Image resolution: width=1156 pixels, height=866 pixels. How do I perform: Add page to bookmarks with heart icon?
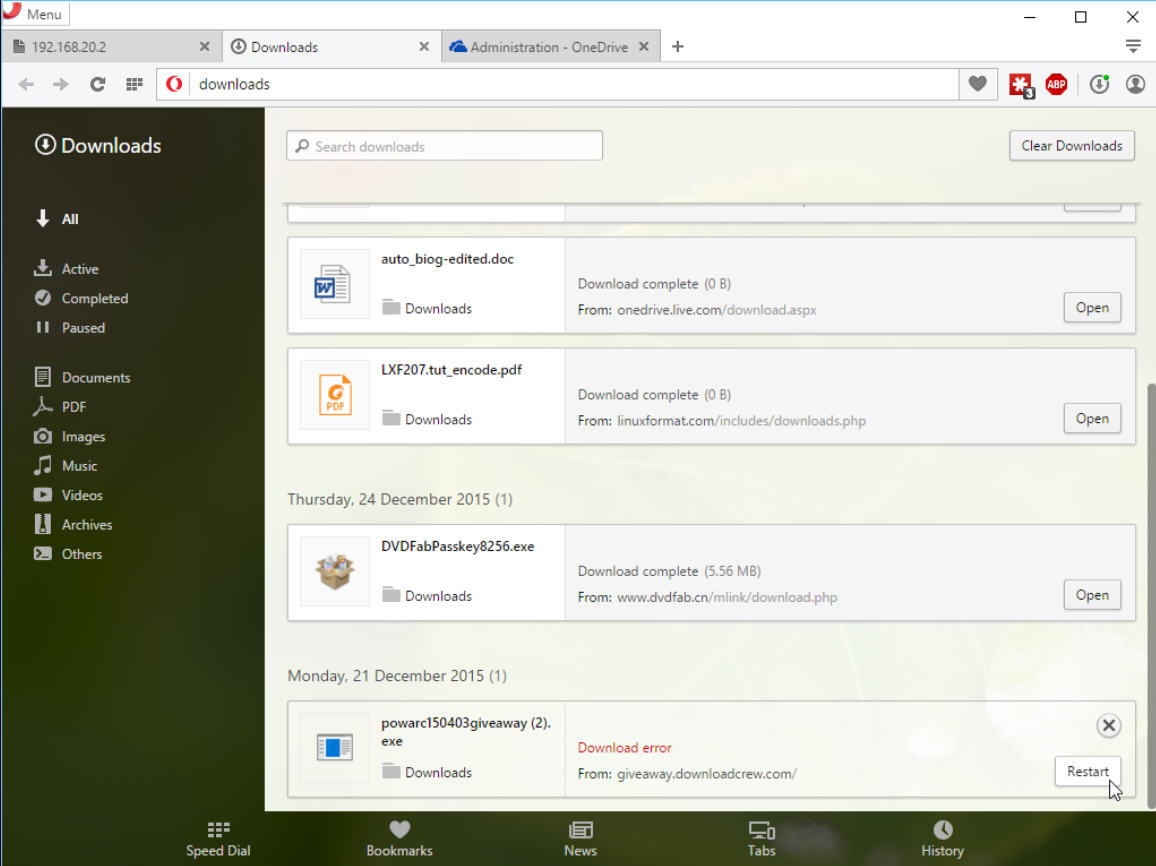point(978,84)
